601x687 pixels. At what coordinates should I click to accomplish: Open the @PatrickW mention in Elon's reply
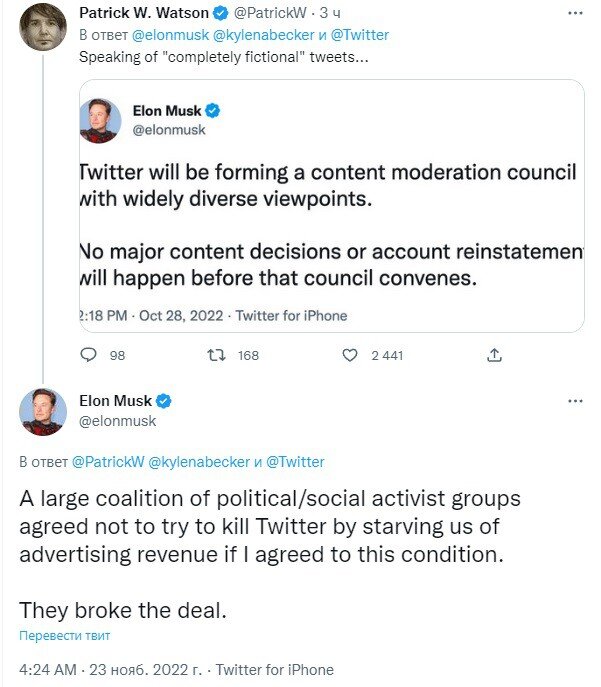(108, 462)
